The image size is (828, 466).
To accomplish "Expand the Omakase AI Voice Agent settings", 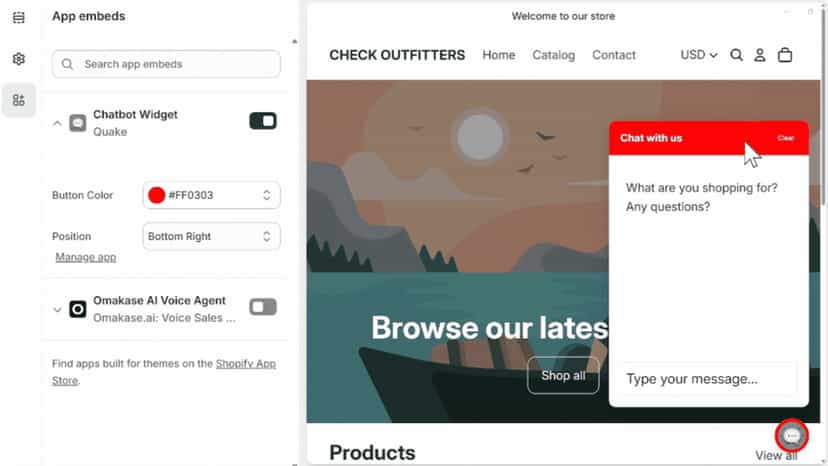I will (57, 310).
